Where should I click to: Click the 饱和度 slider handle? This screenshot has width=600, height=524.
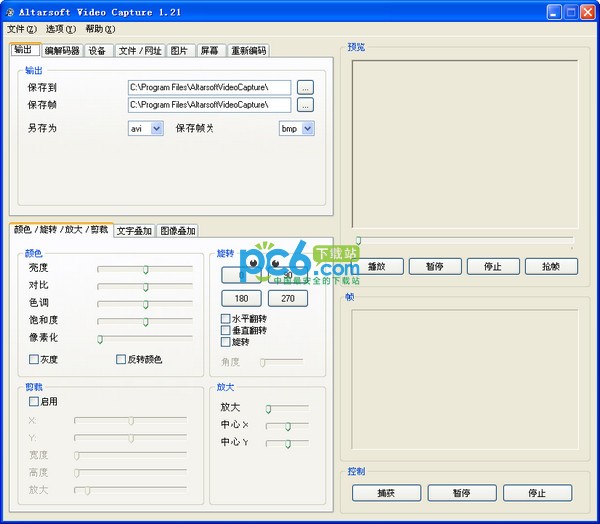pyautogui.click(x=145, y=322)
